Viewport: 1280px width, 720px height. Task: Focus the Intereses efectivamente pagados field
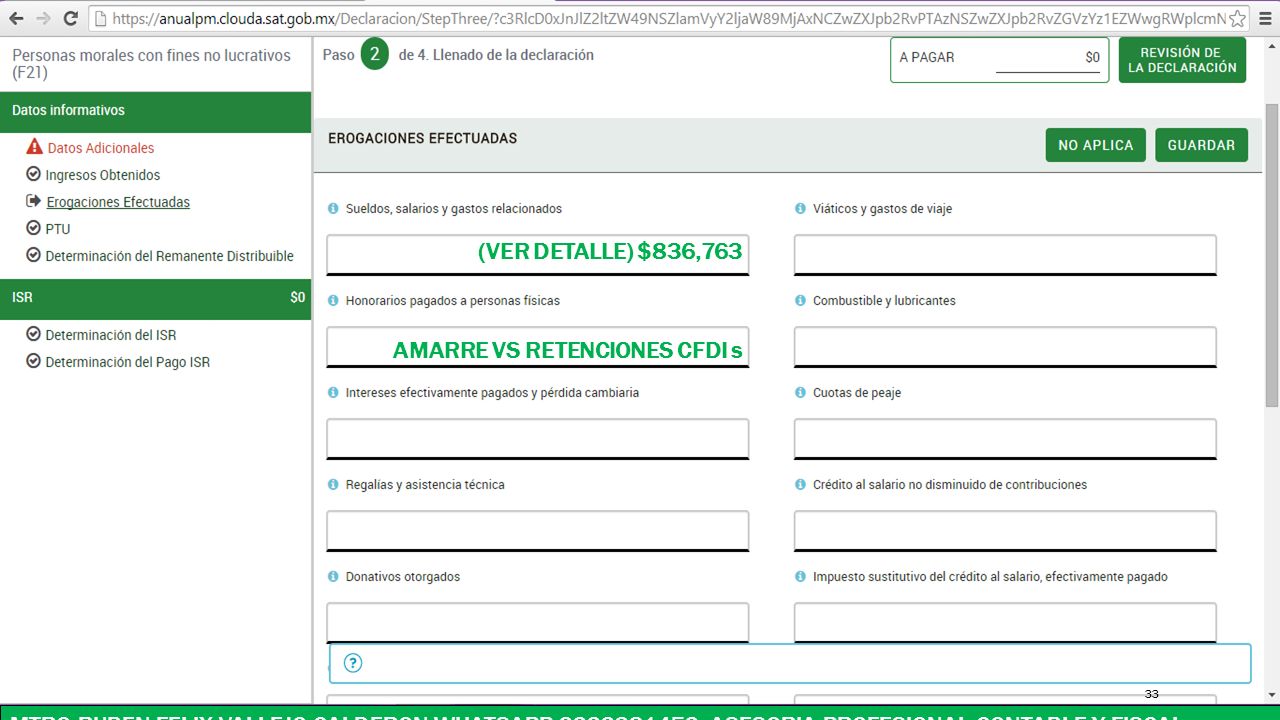(537, 438)
